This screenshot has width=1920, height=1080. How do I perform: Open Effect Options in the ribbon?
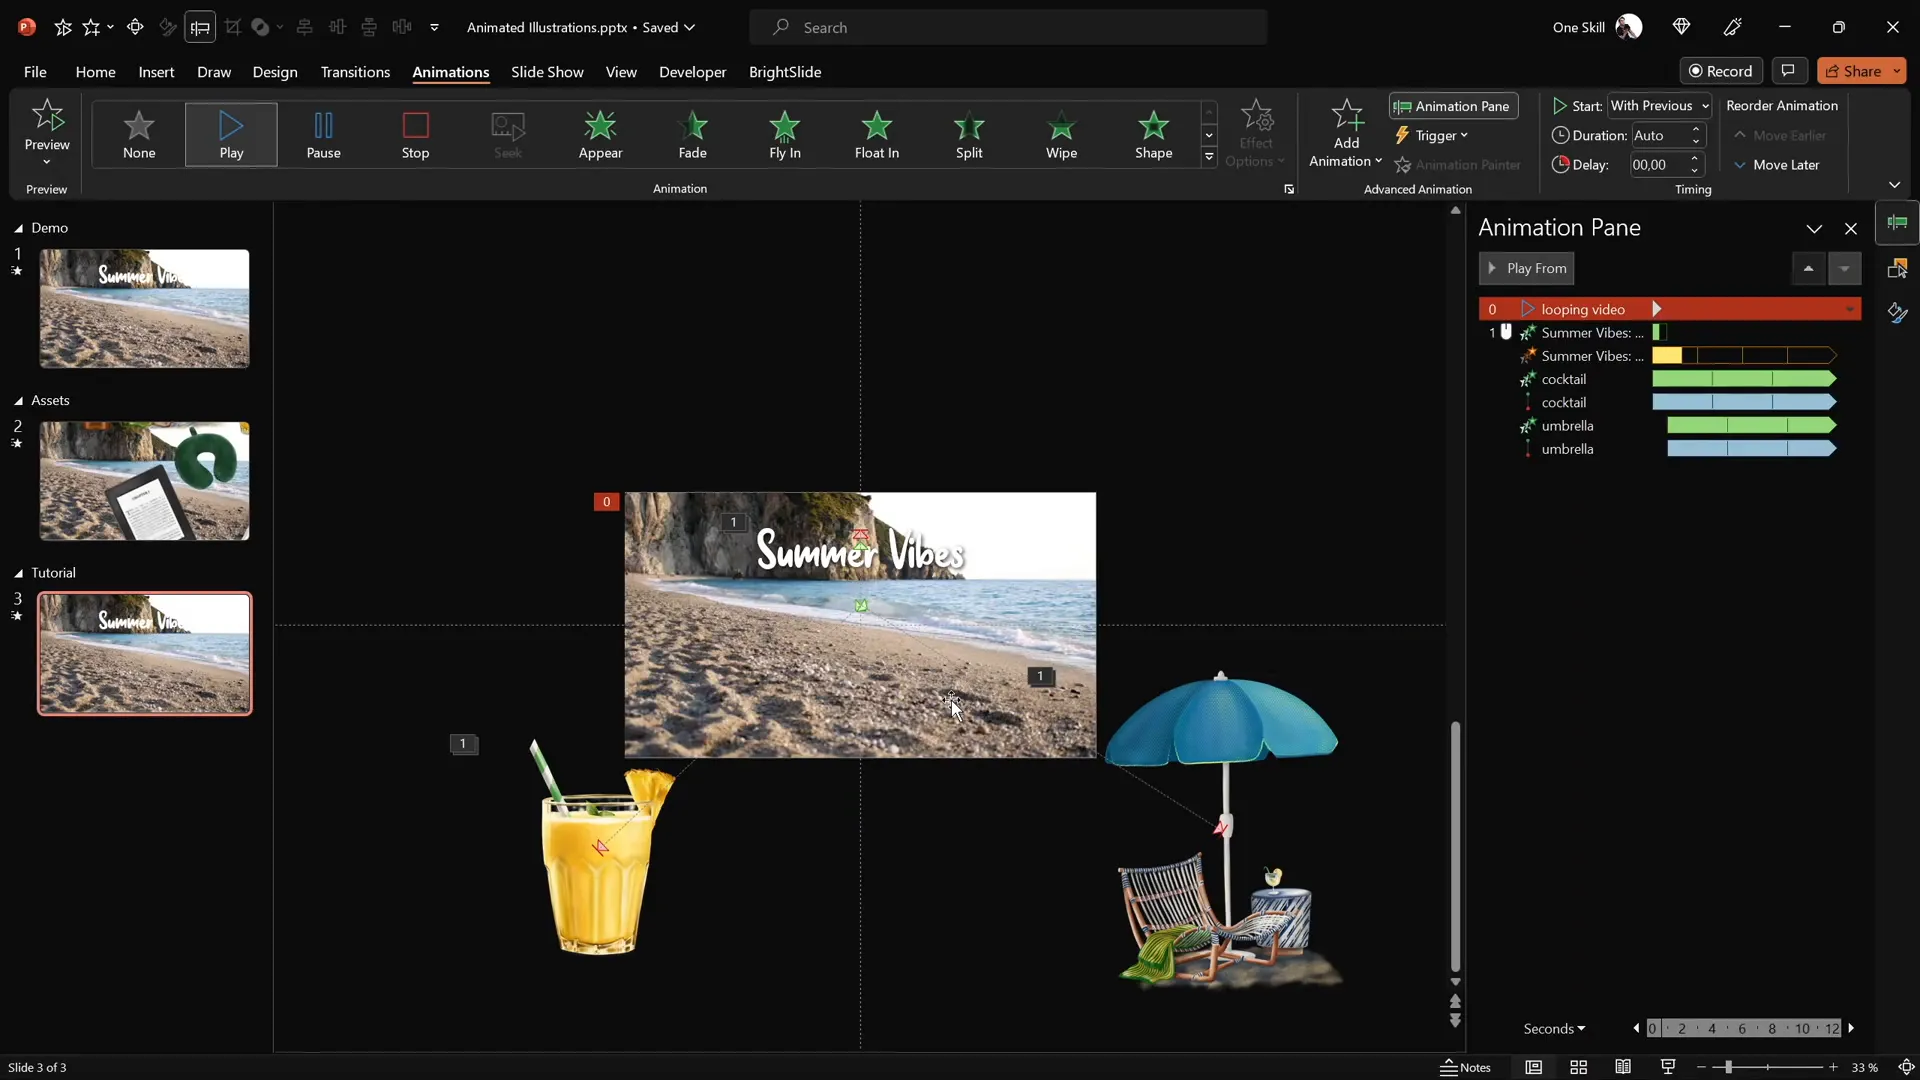pyautogui.click(x=1256, y=133)
